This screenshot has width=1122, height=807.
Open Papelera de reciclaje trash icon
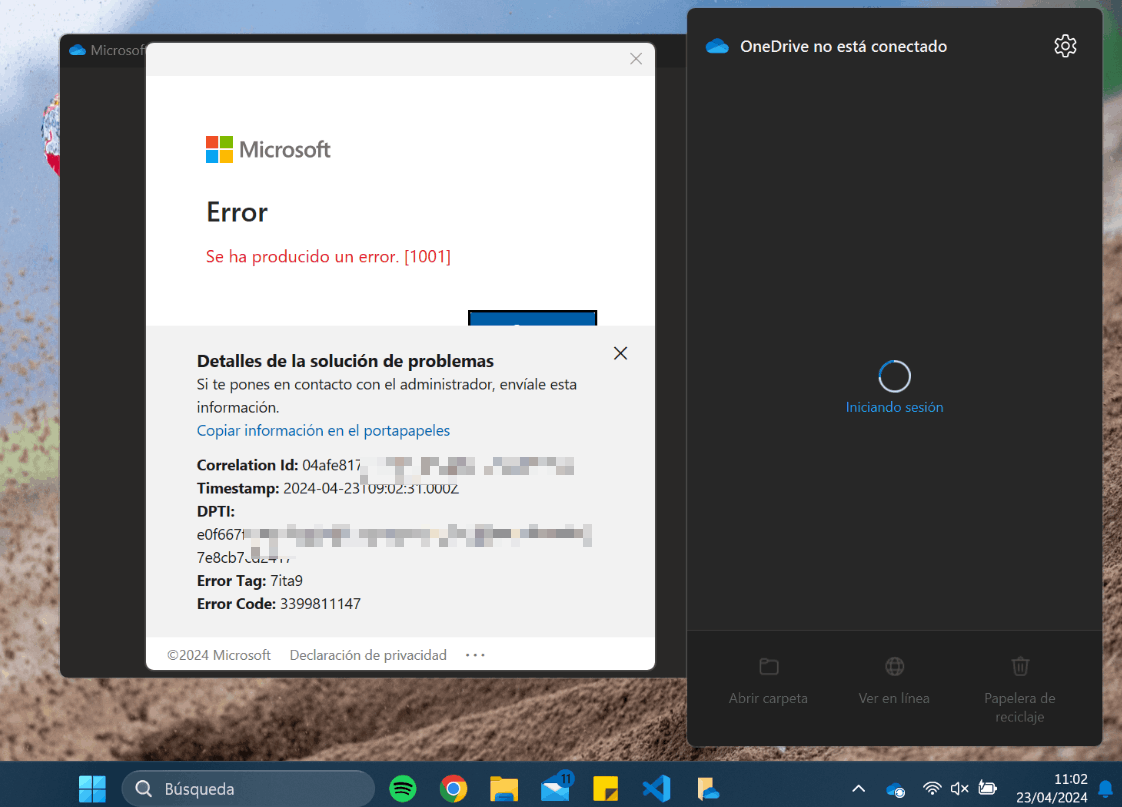tap(1020, 666)
